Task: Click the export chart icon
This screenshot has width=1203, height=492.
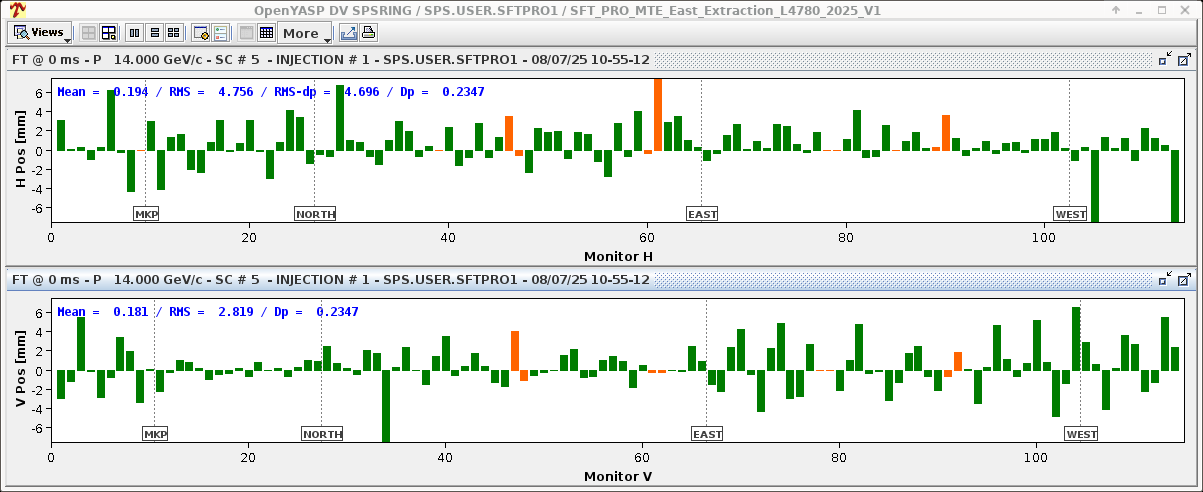Action: [348, 33]
